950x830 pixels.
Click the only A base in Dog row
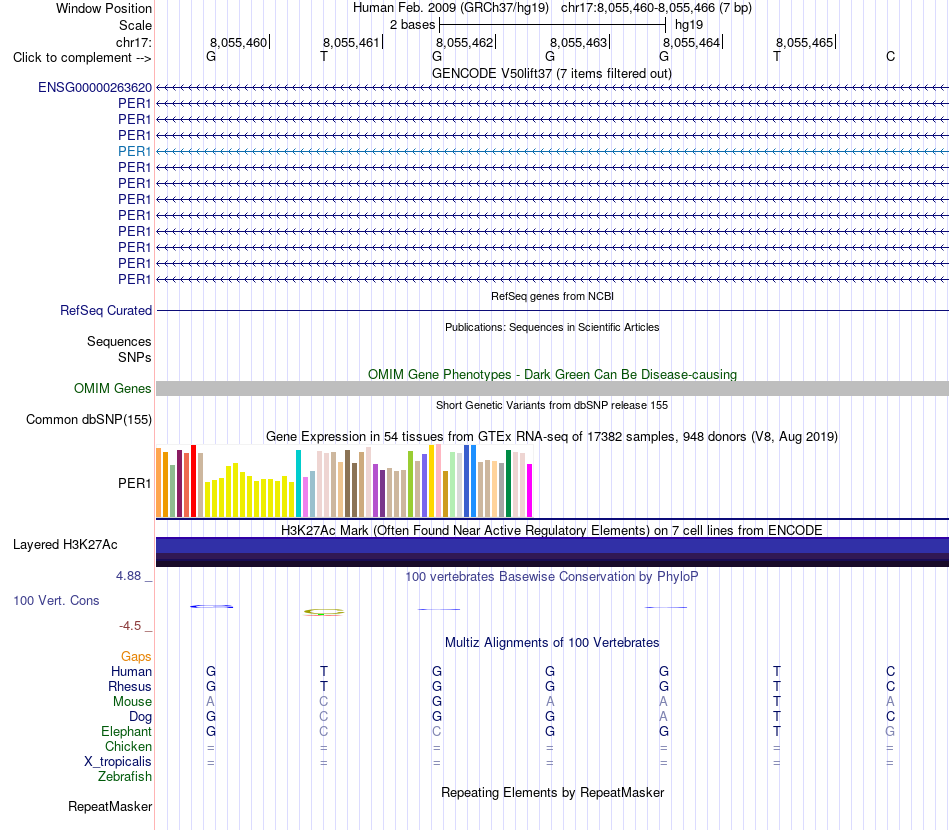[x=663, y=717]
